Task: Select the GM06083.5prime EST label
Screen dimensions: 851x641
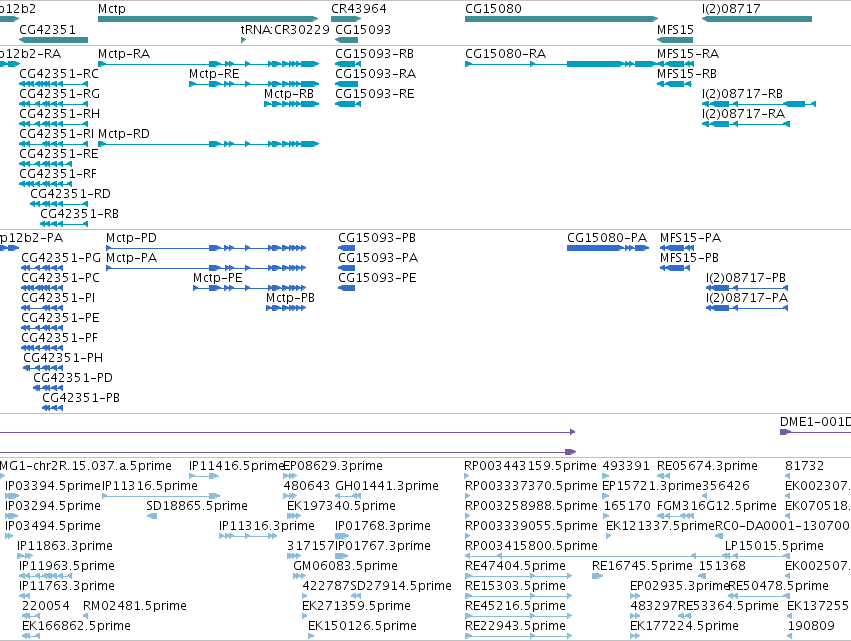Action: point(346,566)
